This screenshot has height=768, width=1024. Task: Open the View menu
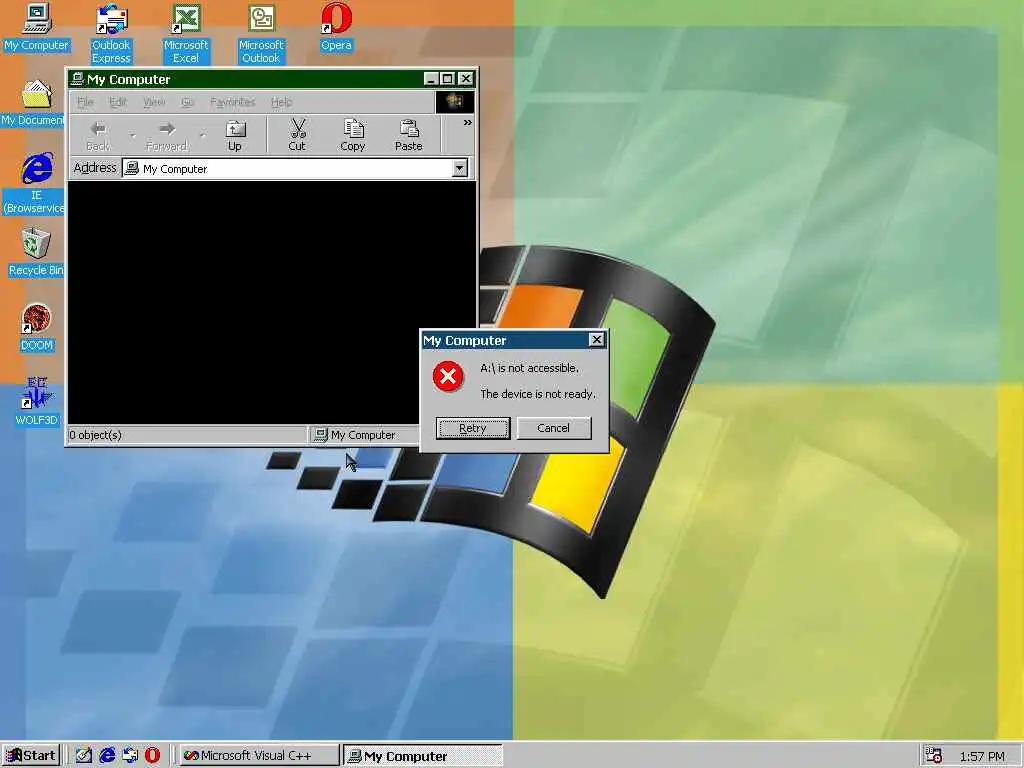154,102
